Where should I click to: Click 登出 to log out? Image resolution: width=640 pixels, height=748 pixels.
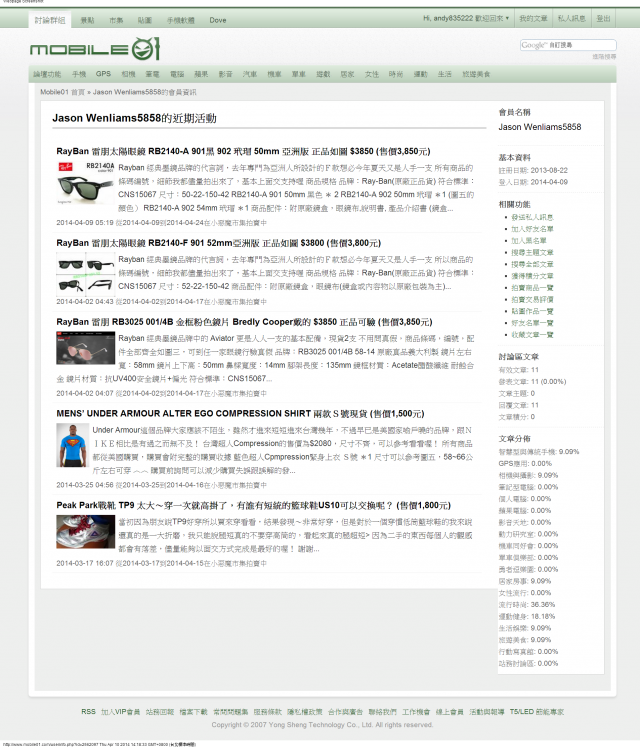tap(603, 18)
